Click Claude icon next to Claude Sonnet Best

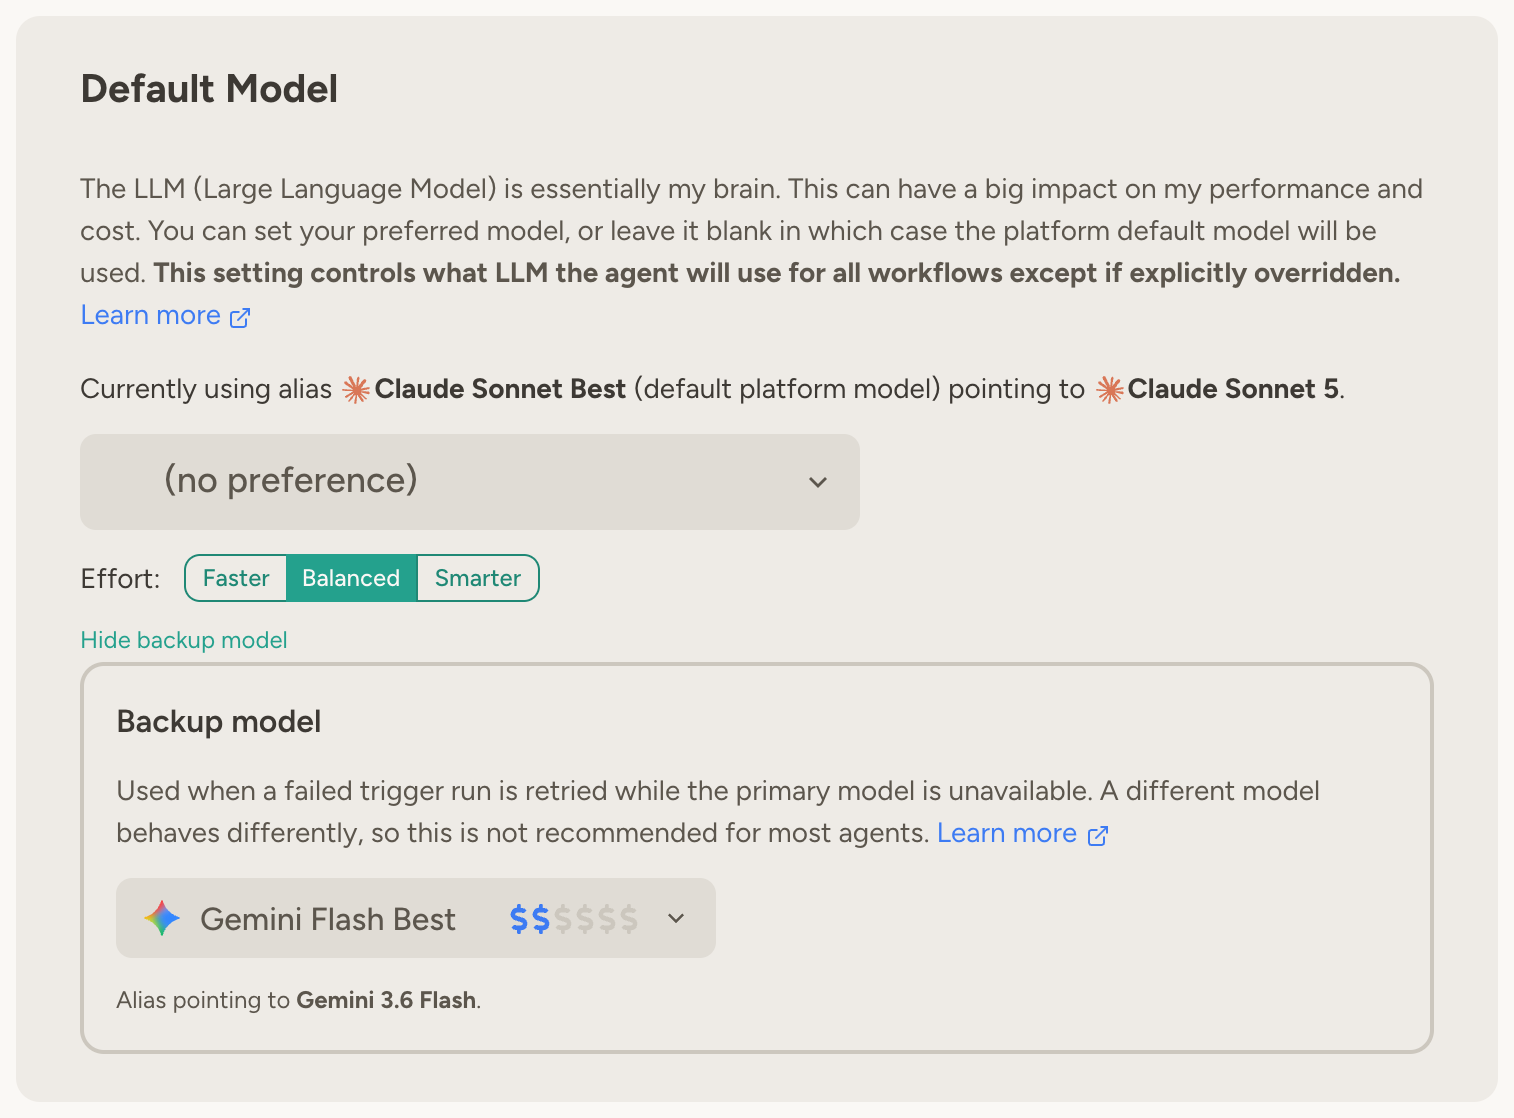click(x=356, y=389)
